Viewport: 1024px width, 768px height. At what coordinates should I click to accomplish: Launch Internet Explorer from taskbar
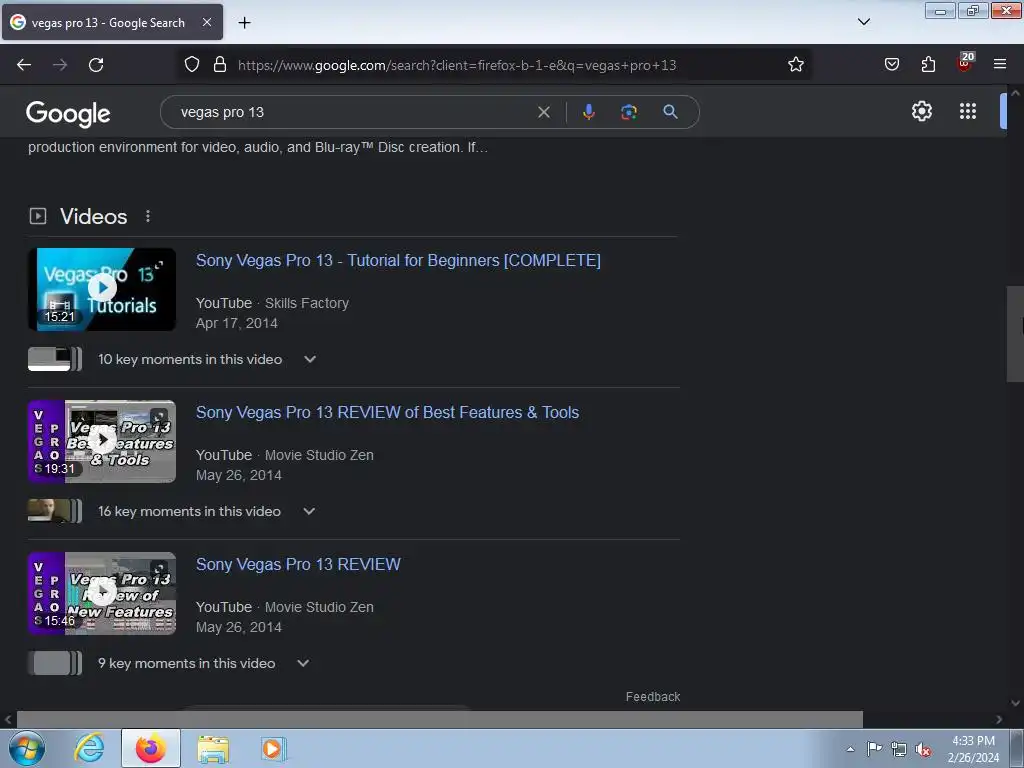[89, 748]
